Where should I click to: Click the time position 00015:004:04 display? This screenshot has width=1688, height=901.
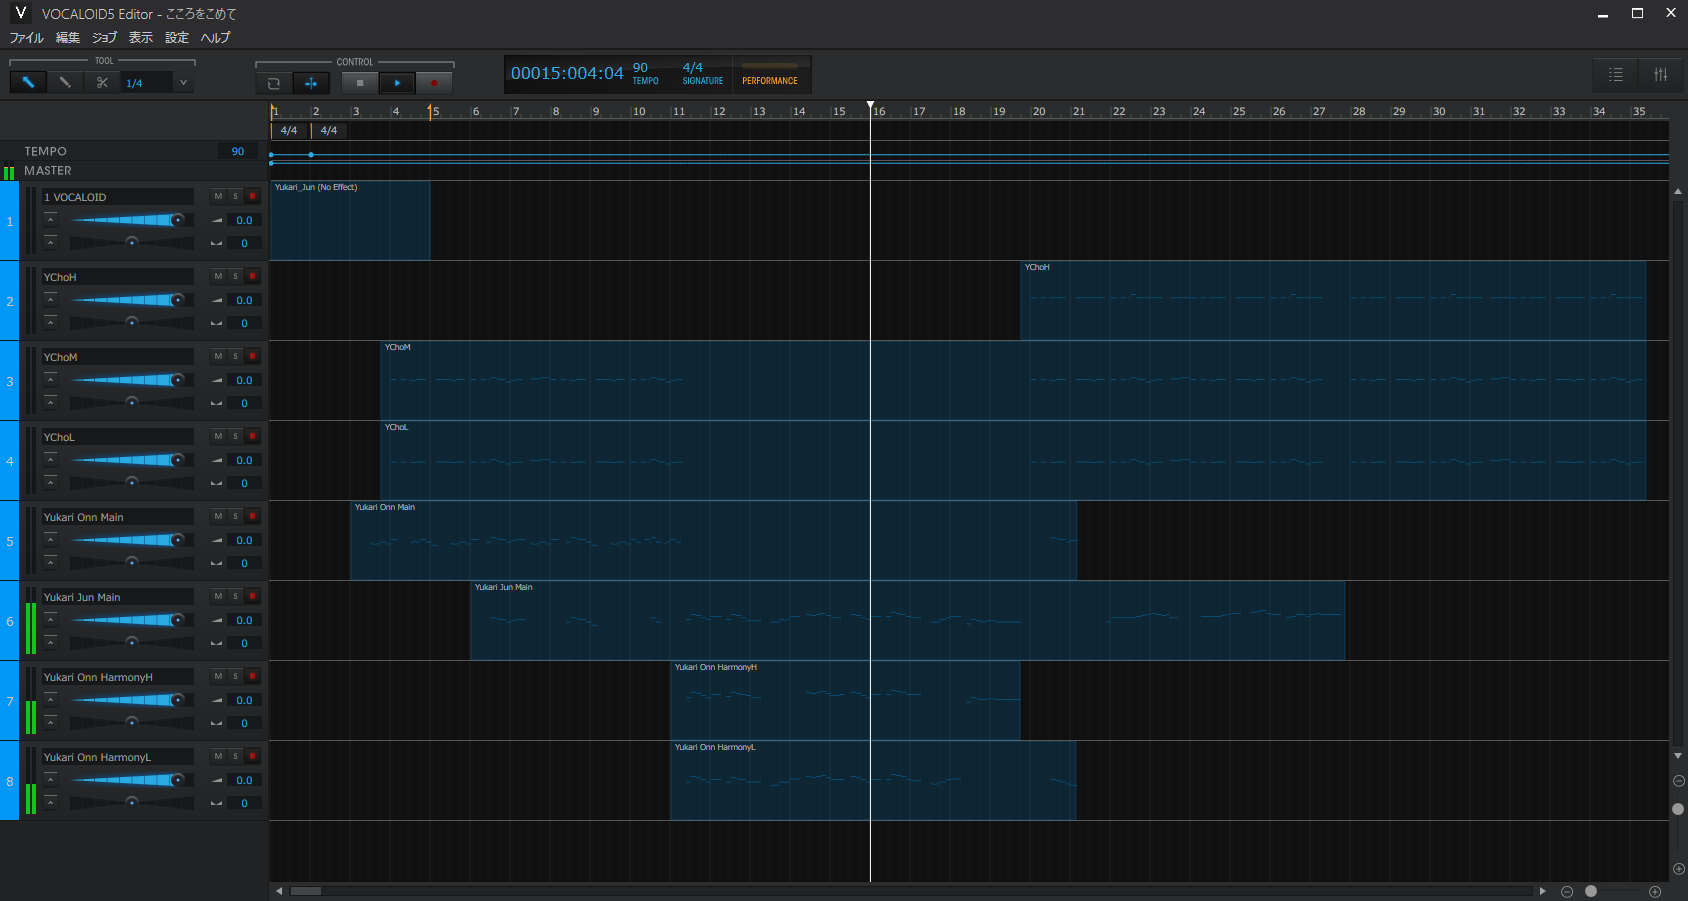click(567, 73)
